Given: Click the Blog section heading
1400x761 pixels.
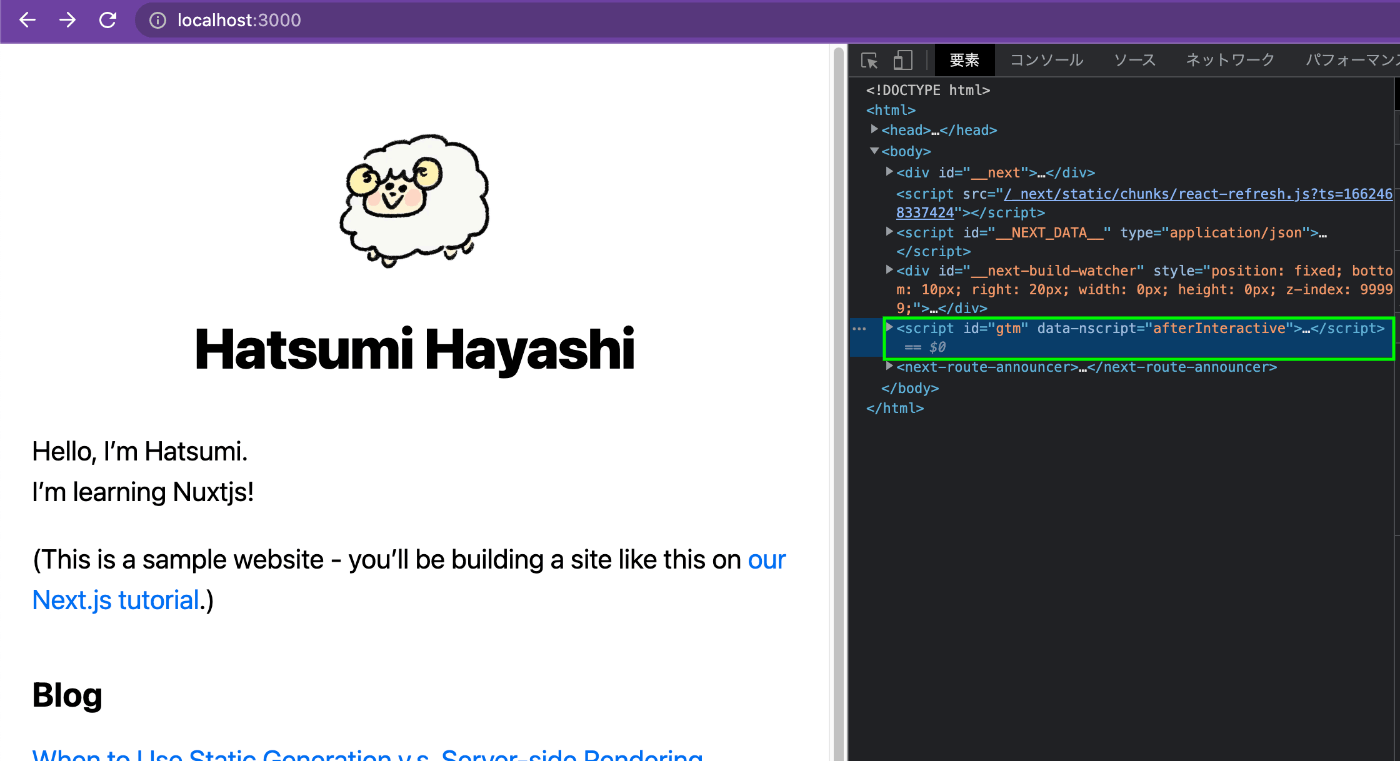Looking at the screenshot, I should [x=67, y=695].
